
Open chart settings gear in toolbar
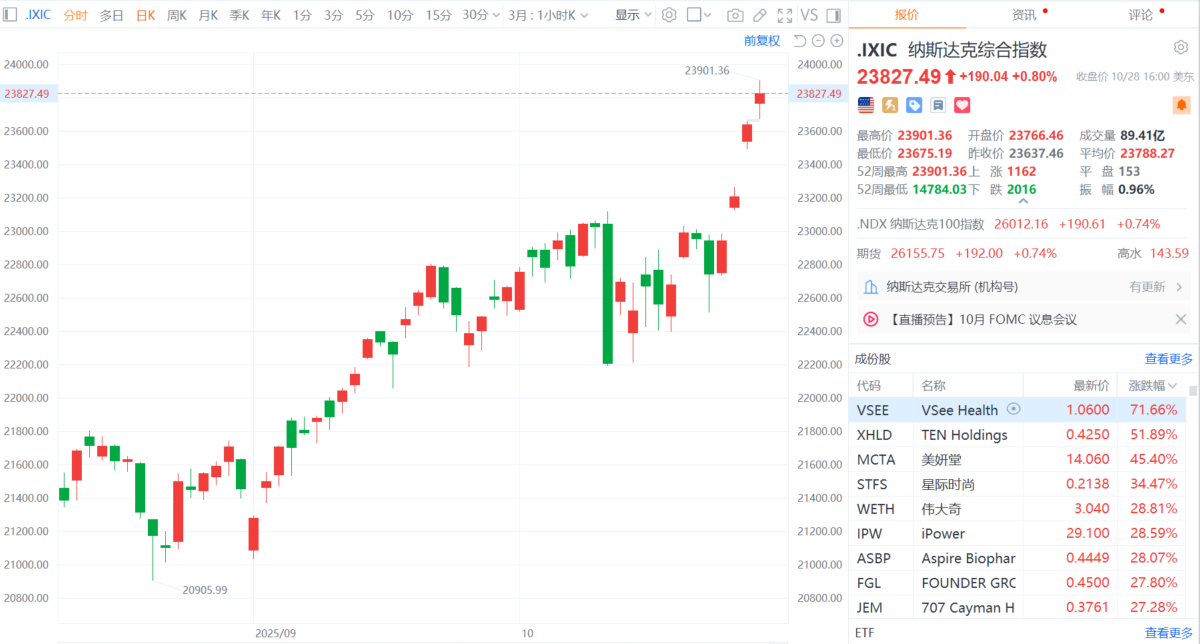669,15
